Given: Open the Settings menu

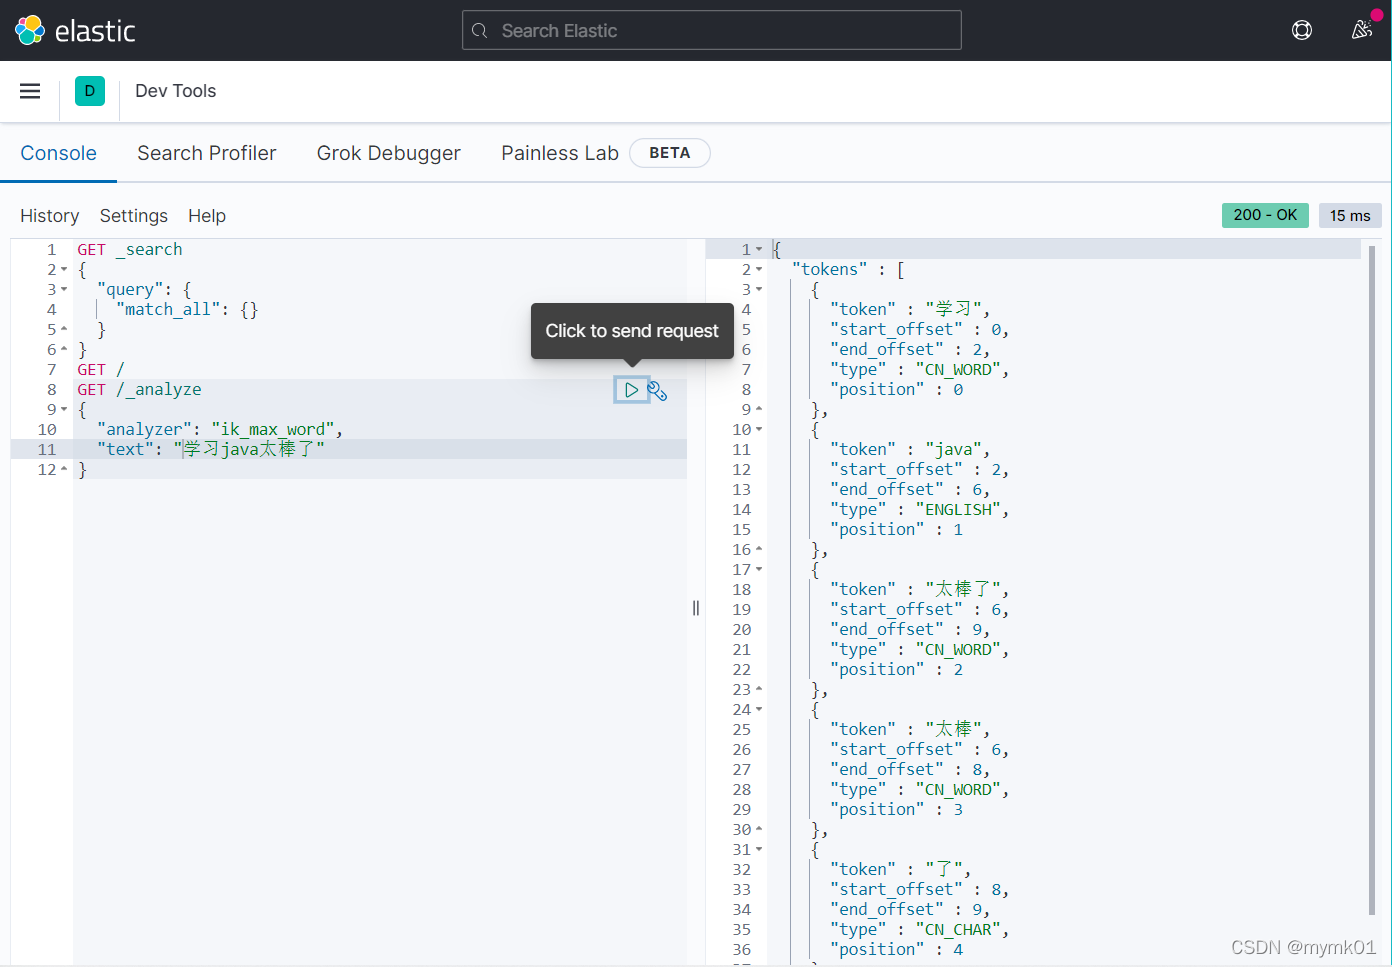Looking at the screenshot, I should [134, 216].
